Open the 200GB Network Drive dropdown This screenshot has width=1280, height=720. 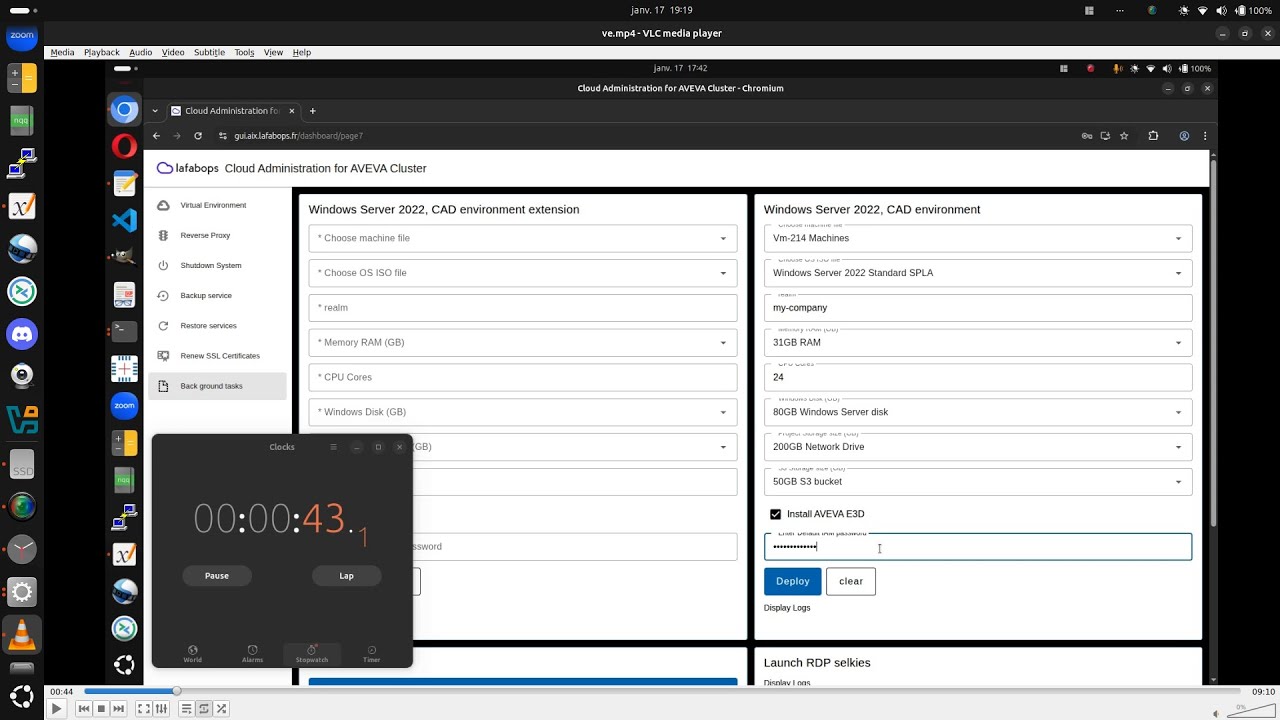coord(978,447)
